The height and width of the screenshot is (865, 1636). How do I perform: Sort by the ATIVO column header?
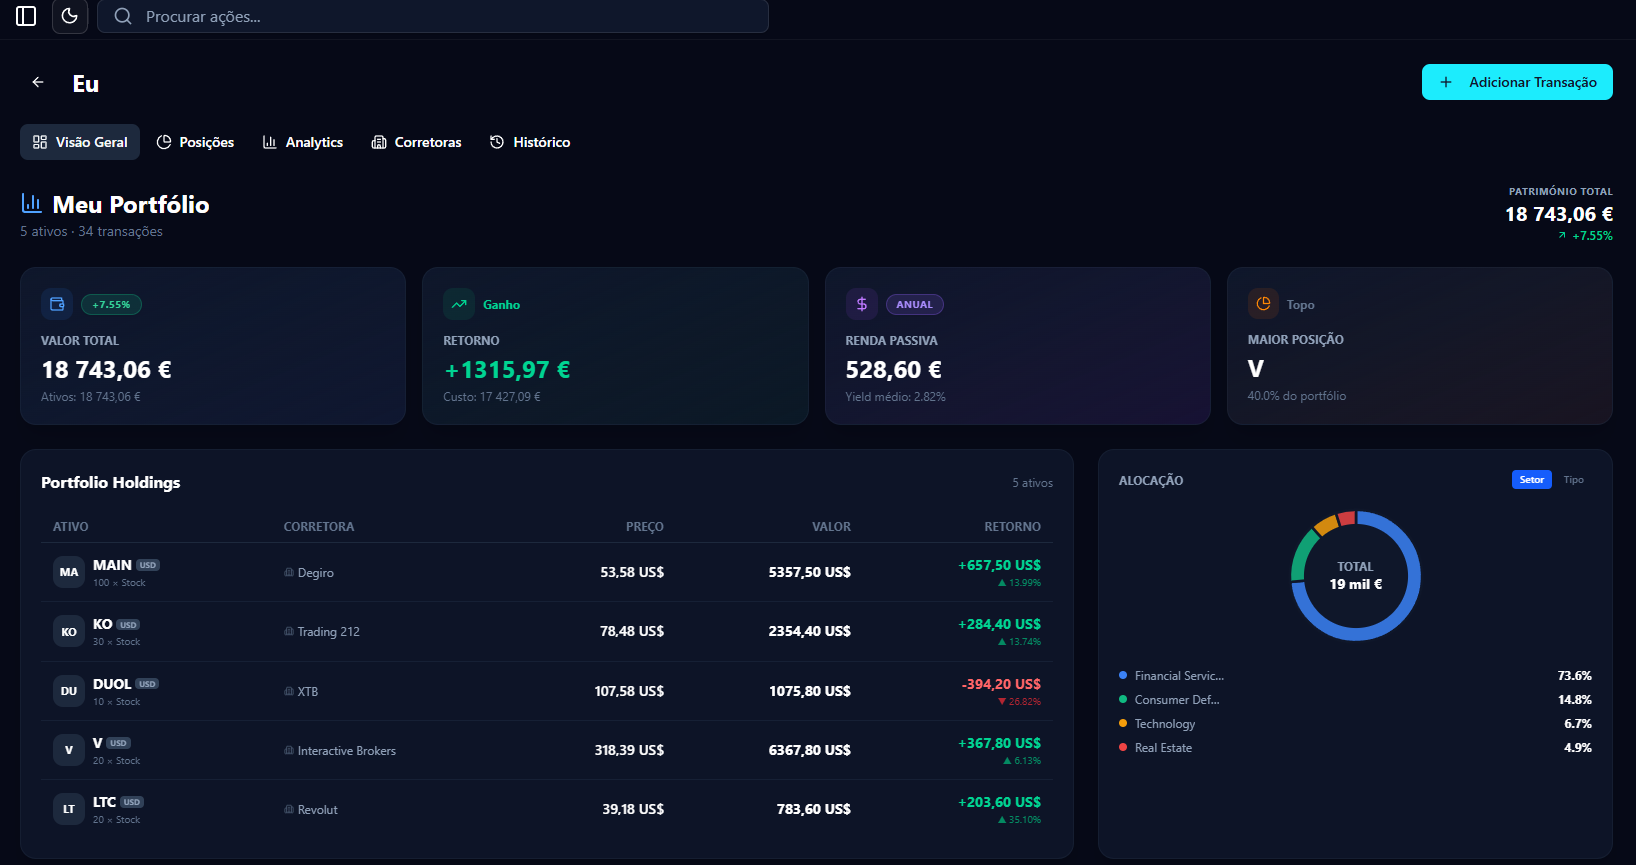pos(71,527)
